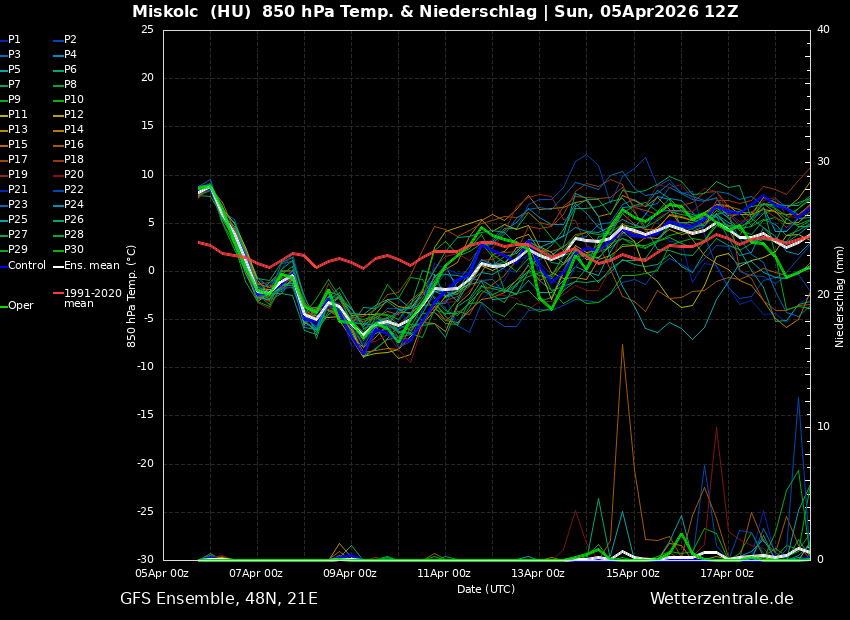850x620 pixels.
Task: Click the Wetterzentrale.de link text
Action: 721,599
